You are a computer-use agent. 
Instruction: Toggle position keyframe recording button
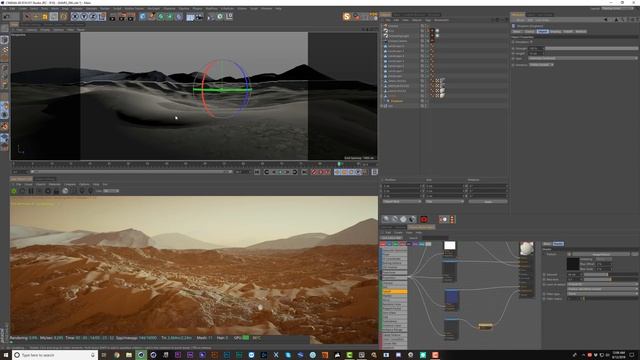[338, 172]
